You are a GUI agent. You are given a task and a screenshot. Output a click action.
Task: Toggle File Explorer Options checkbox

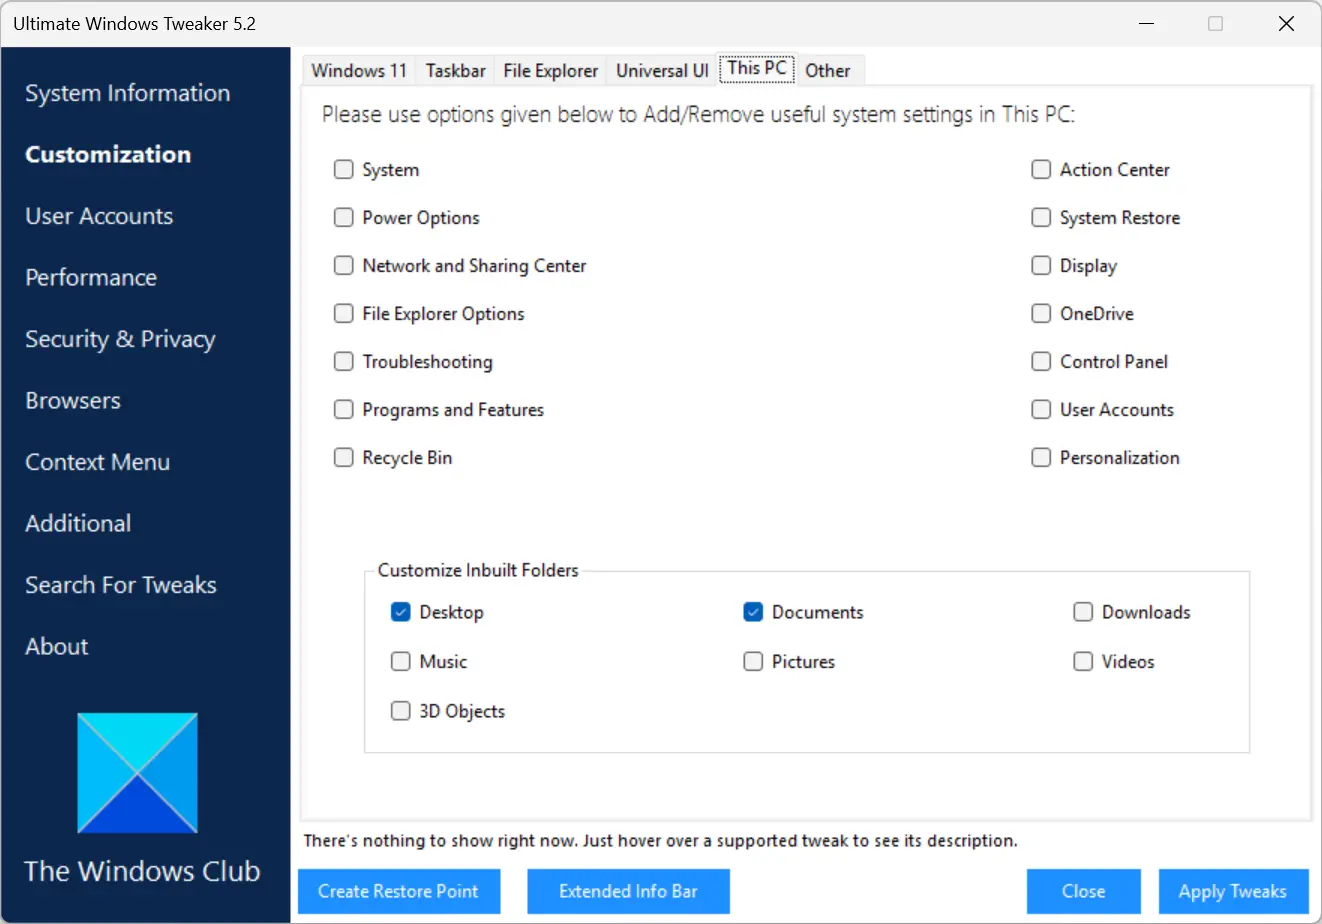coord(344,314)
